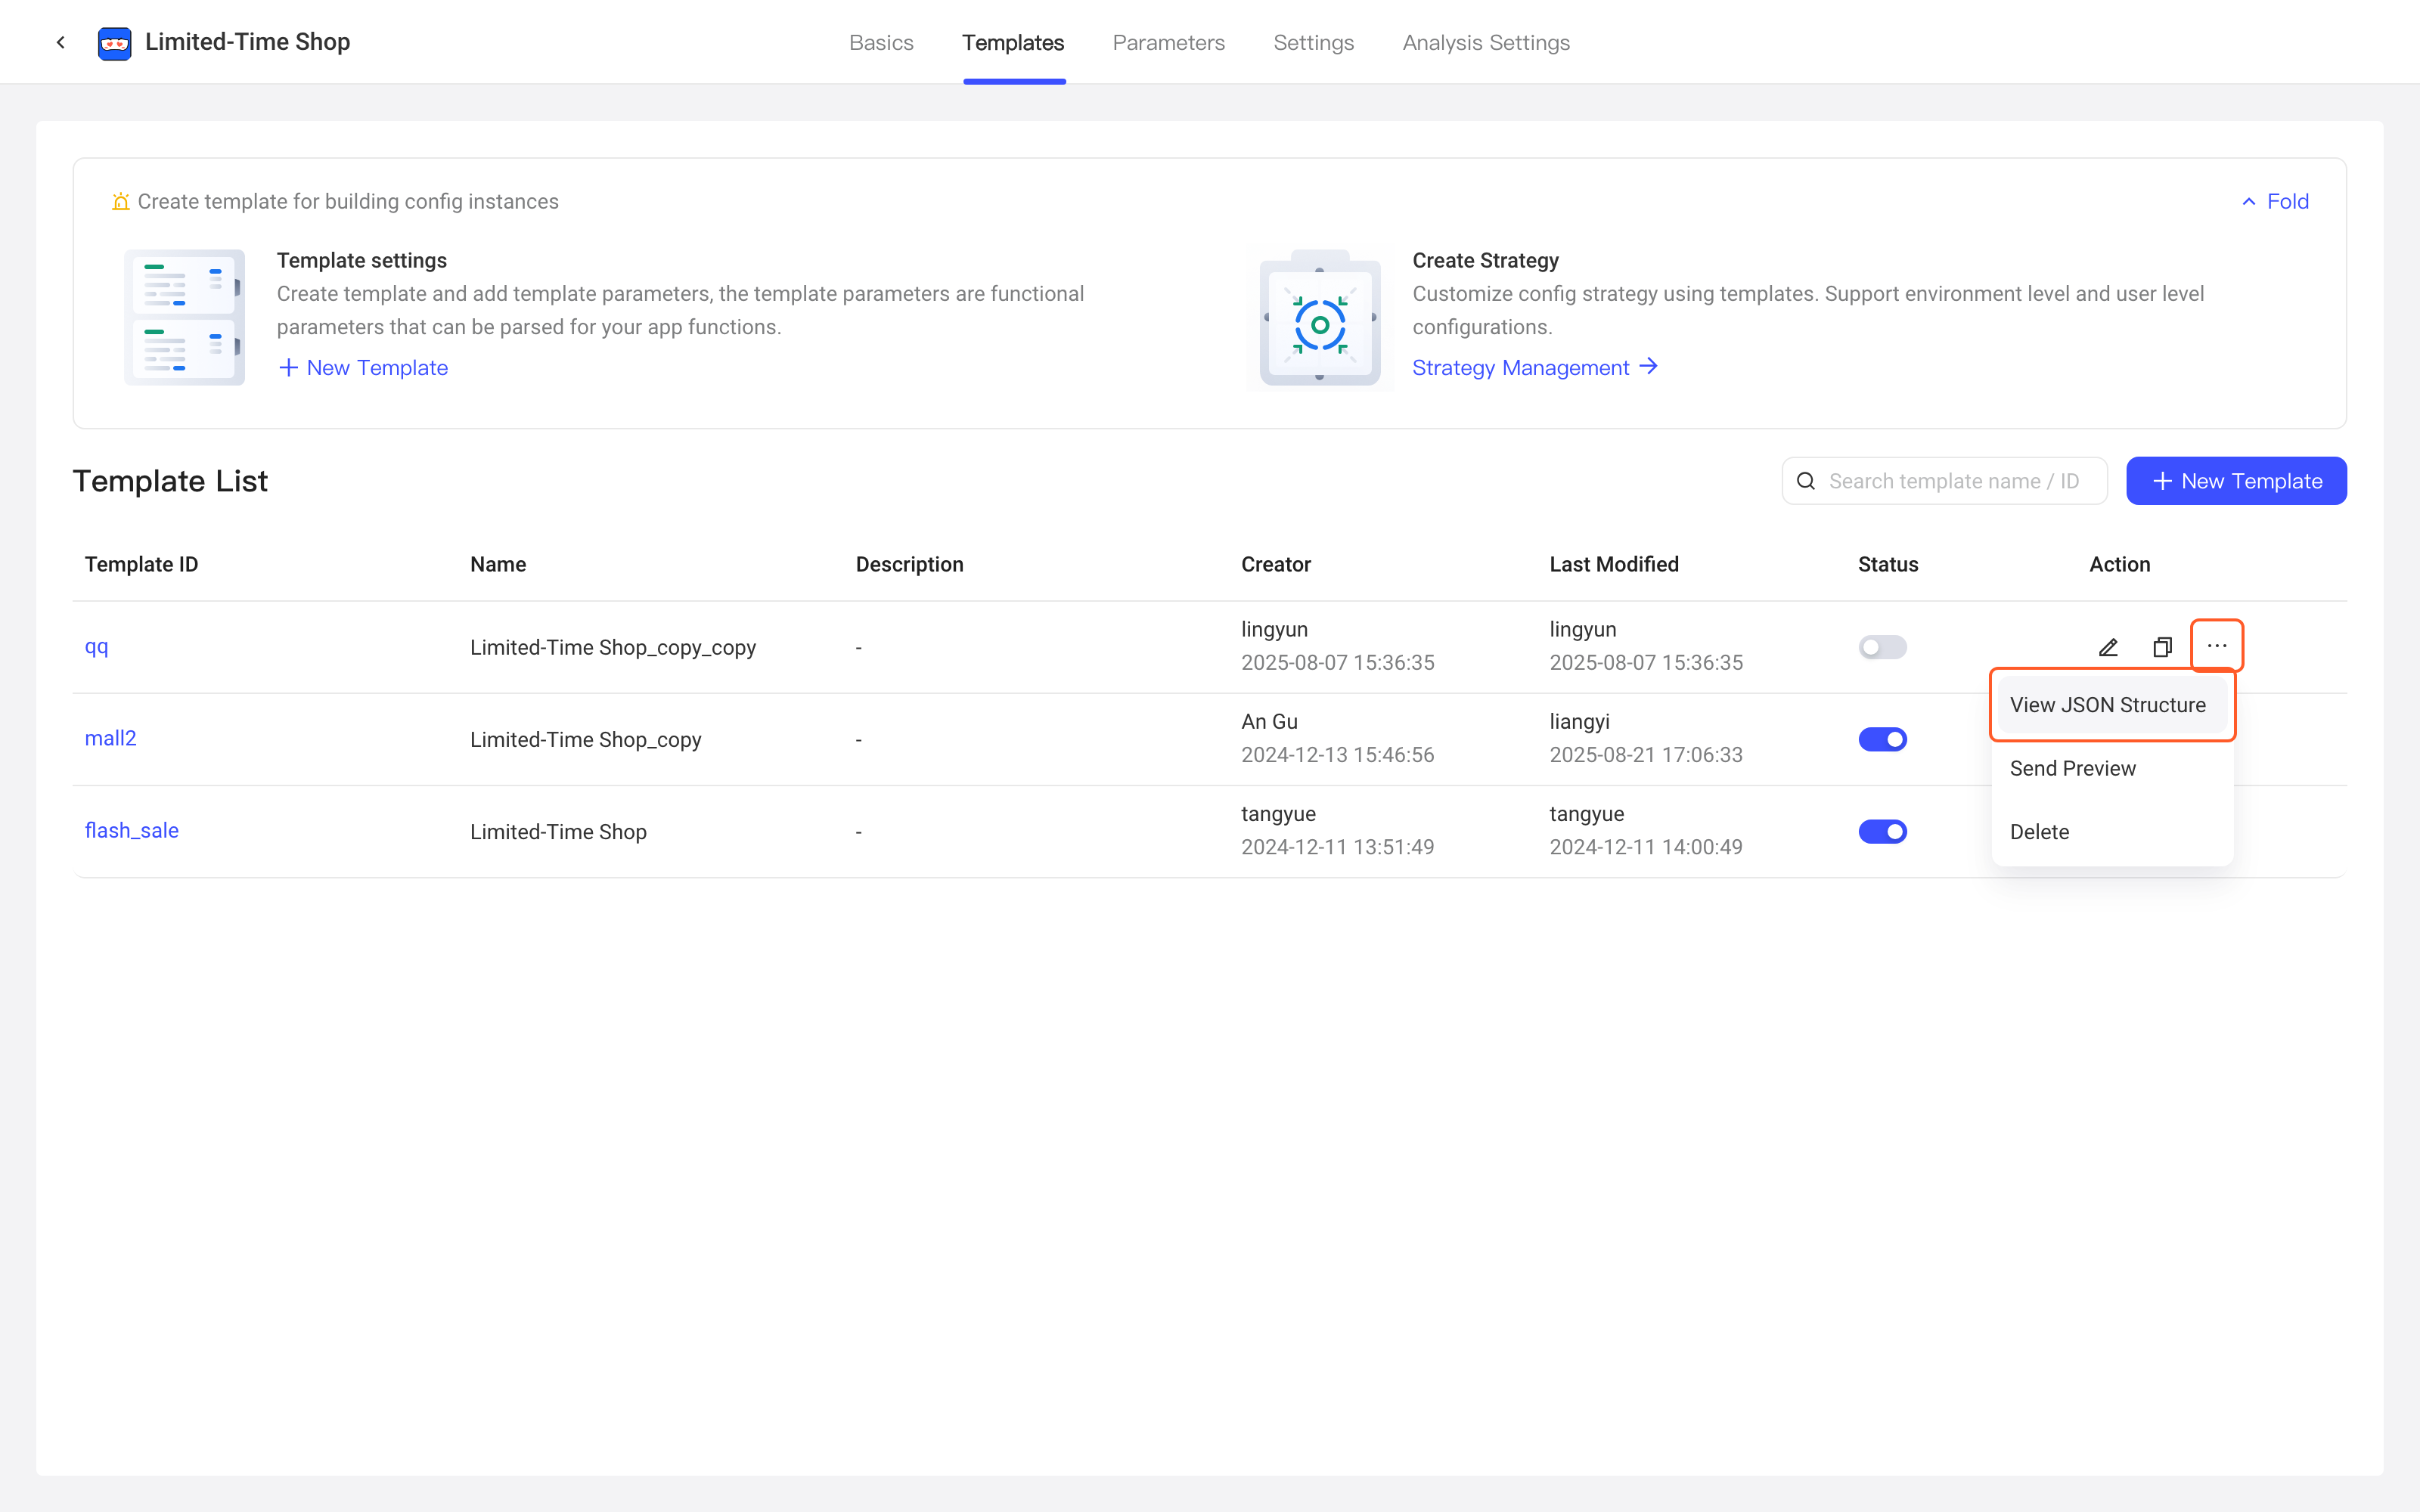Edit the qq template with pencil icon
This screenshot has width=2420, height=1512.
(2108, 647)
